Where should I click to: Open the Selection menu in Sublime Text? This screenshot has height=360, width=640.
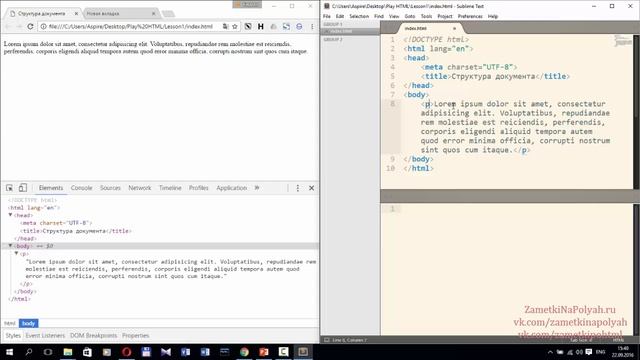pos(359,16)
